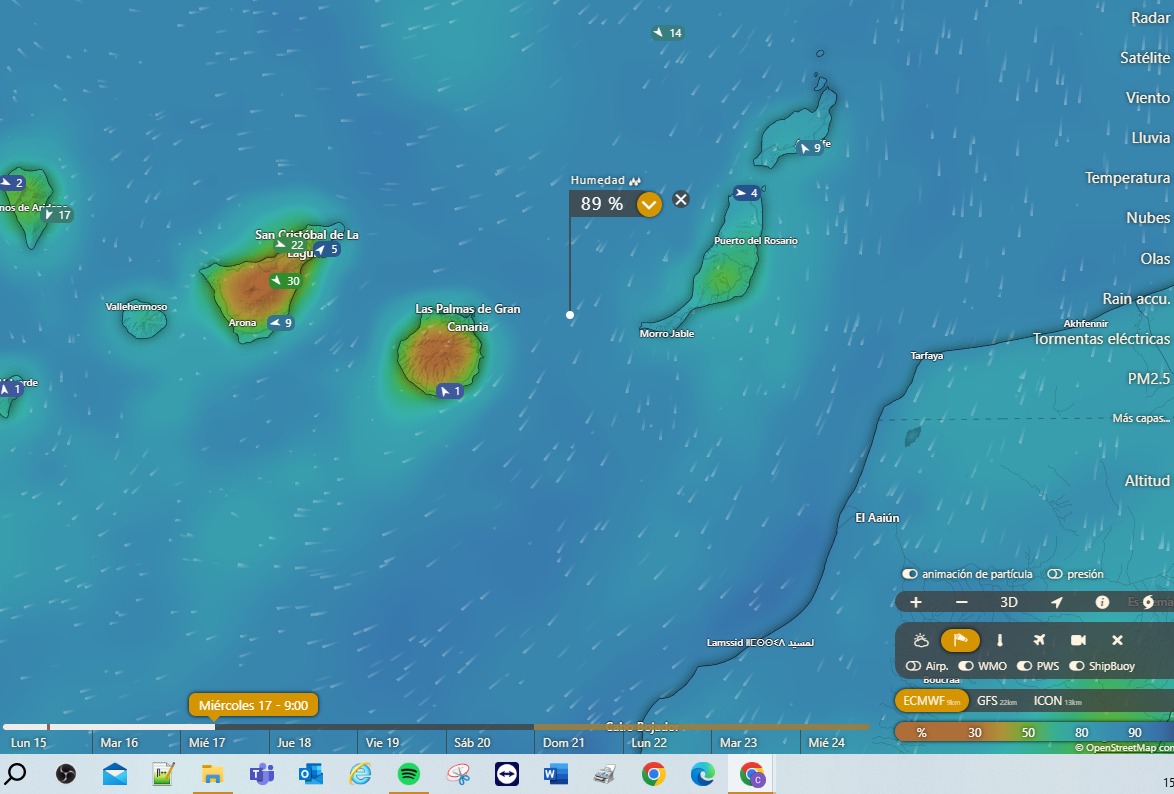Click the Tarfaya map label
Viewport: 1174px width, 794px height.
926,356
